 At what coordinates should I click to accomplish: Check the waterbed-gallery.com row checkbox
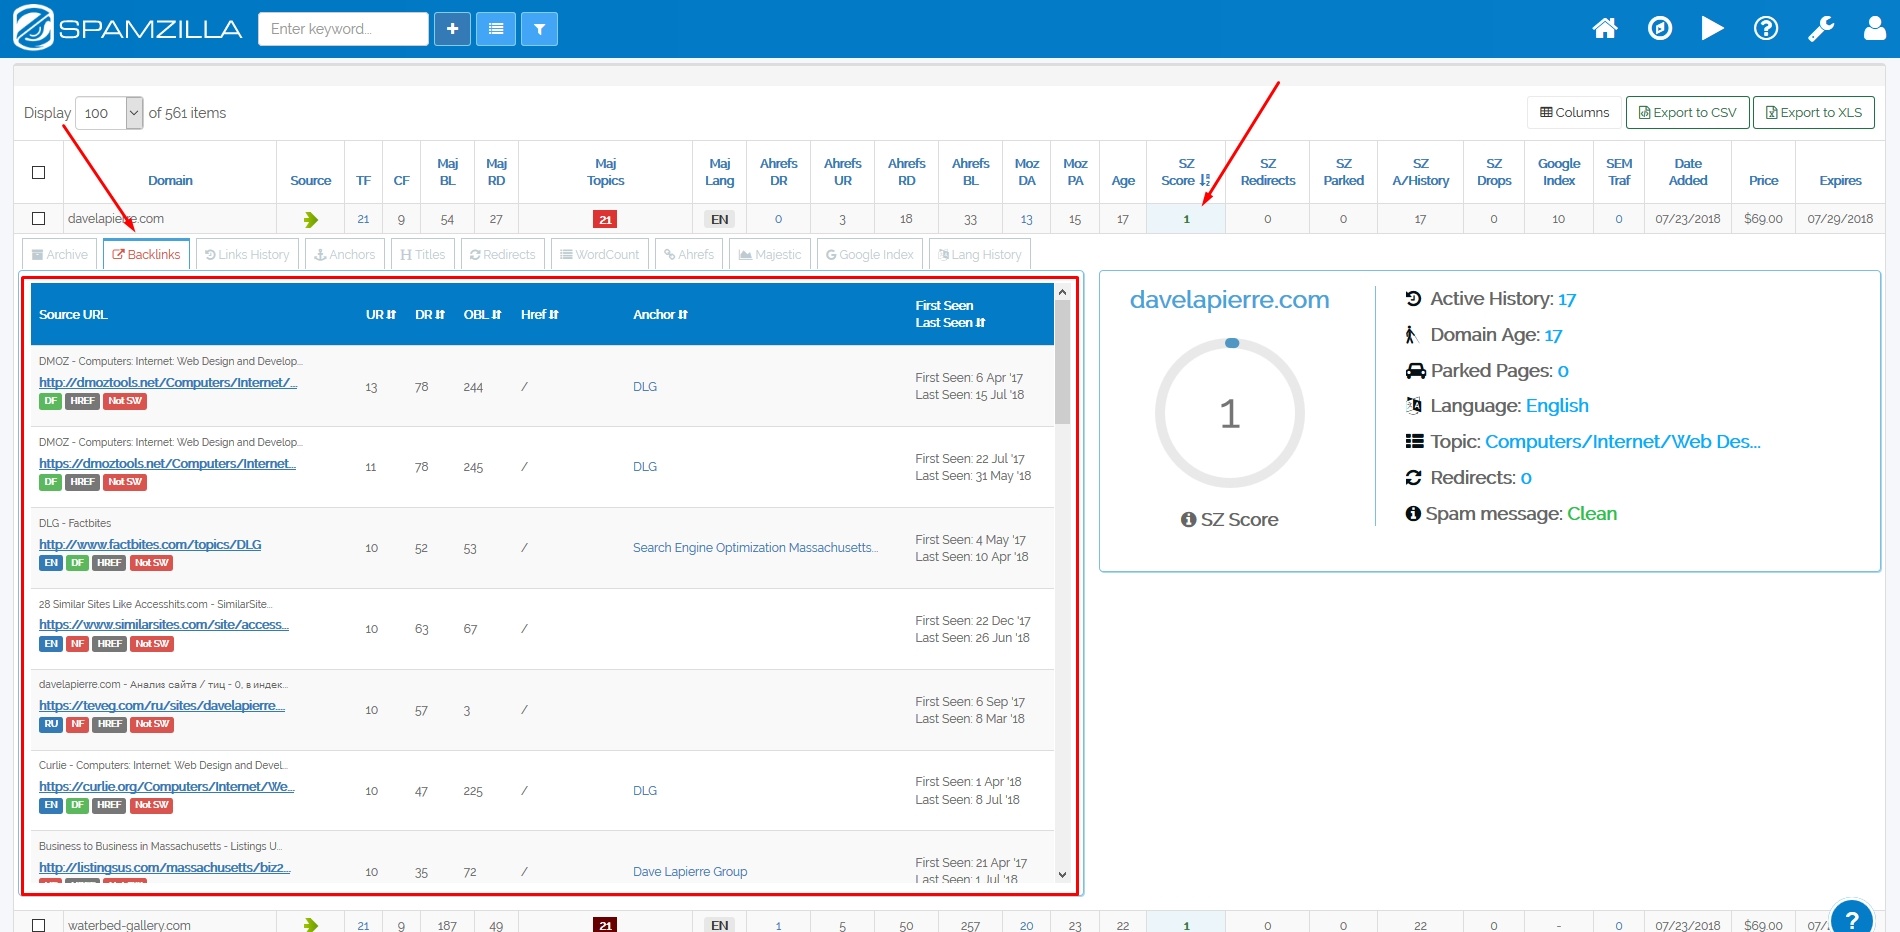coord(38,925)
